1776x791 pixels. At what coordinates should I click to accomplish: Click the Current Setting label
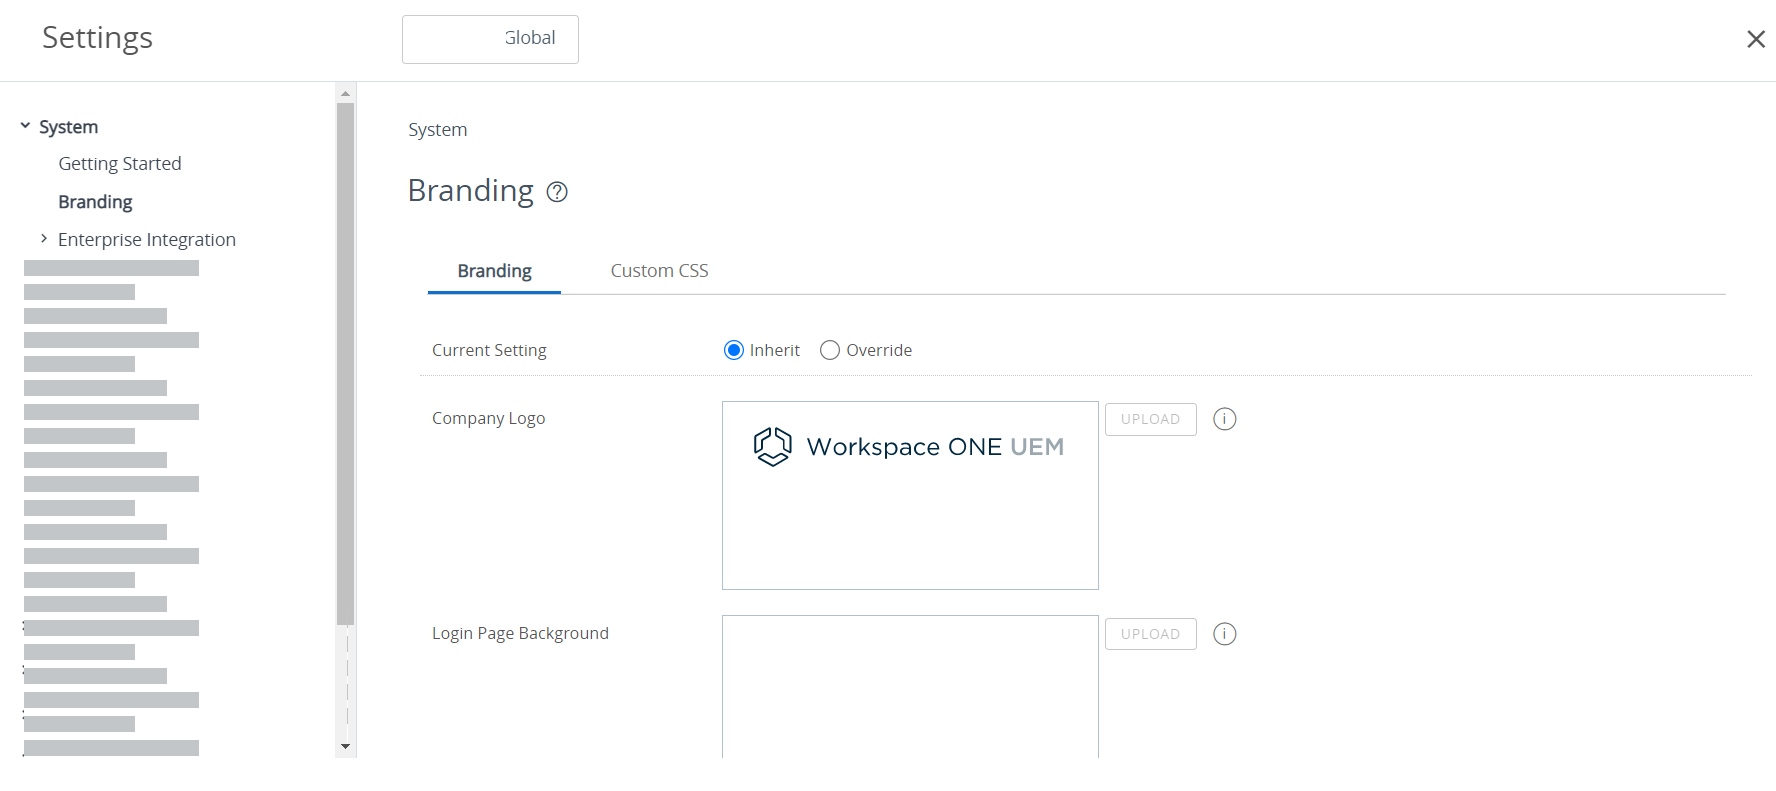(x=489, y=350)
